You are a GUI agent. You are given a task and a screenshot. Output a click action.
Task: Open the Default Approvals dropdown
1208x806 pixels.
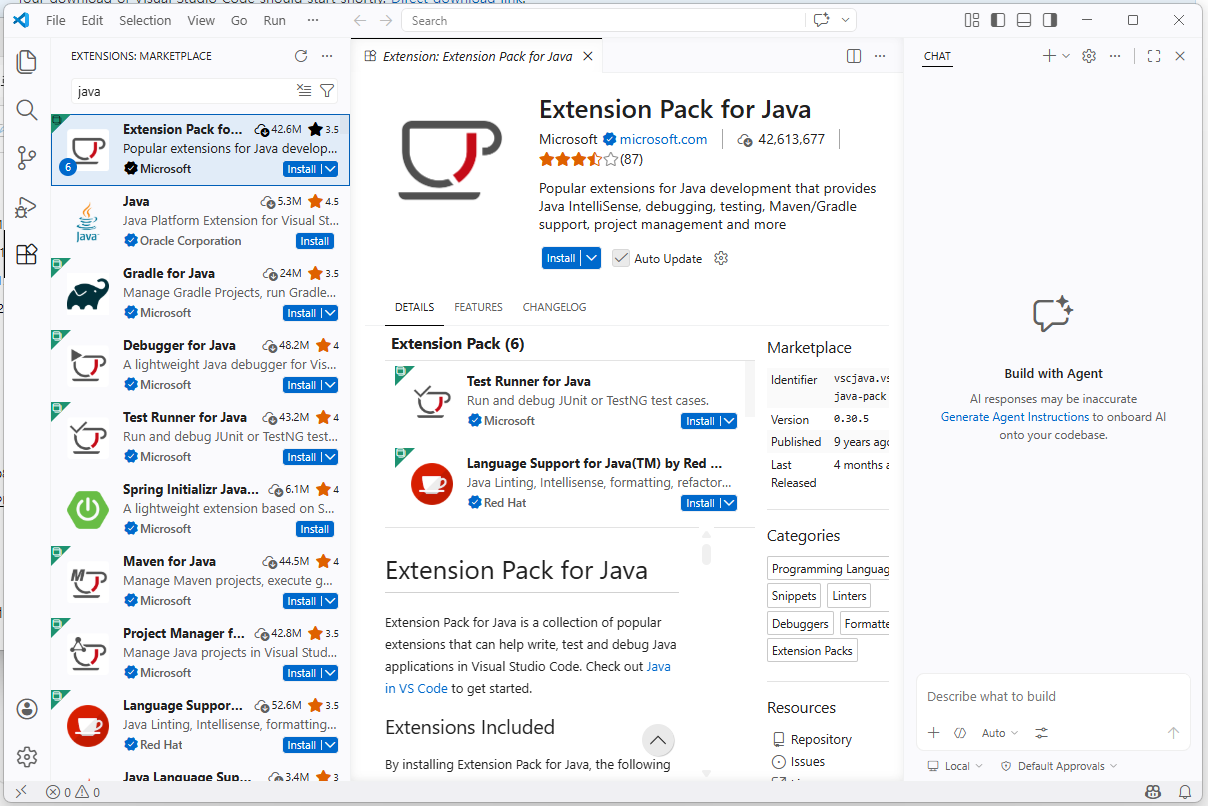click(x=1059, y=766)
